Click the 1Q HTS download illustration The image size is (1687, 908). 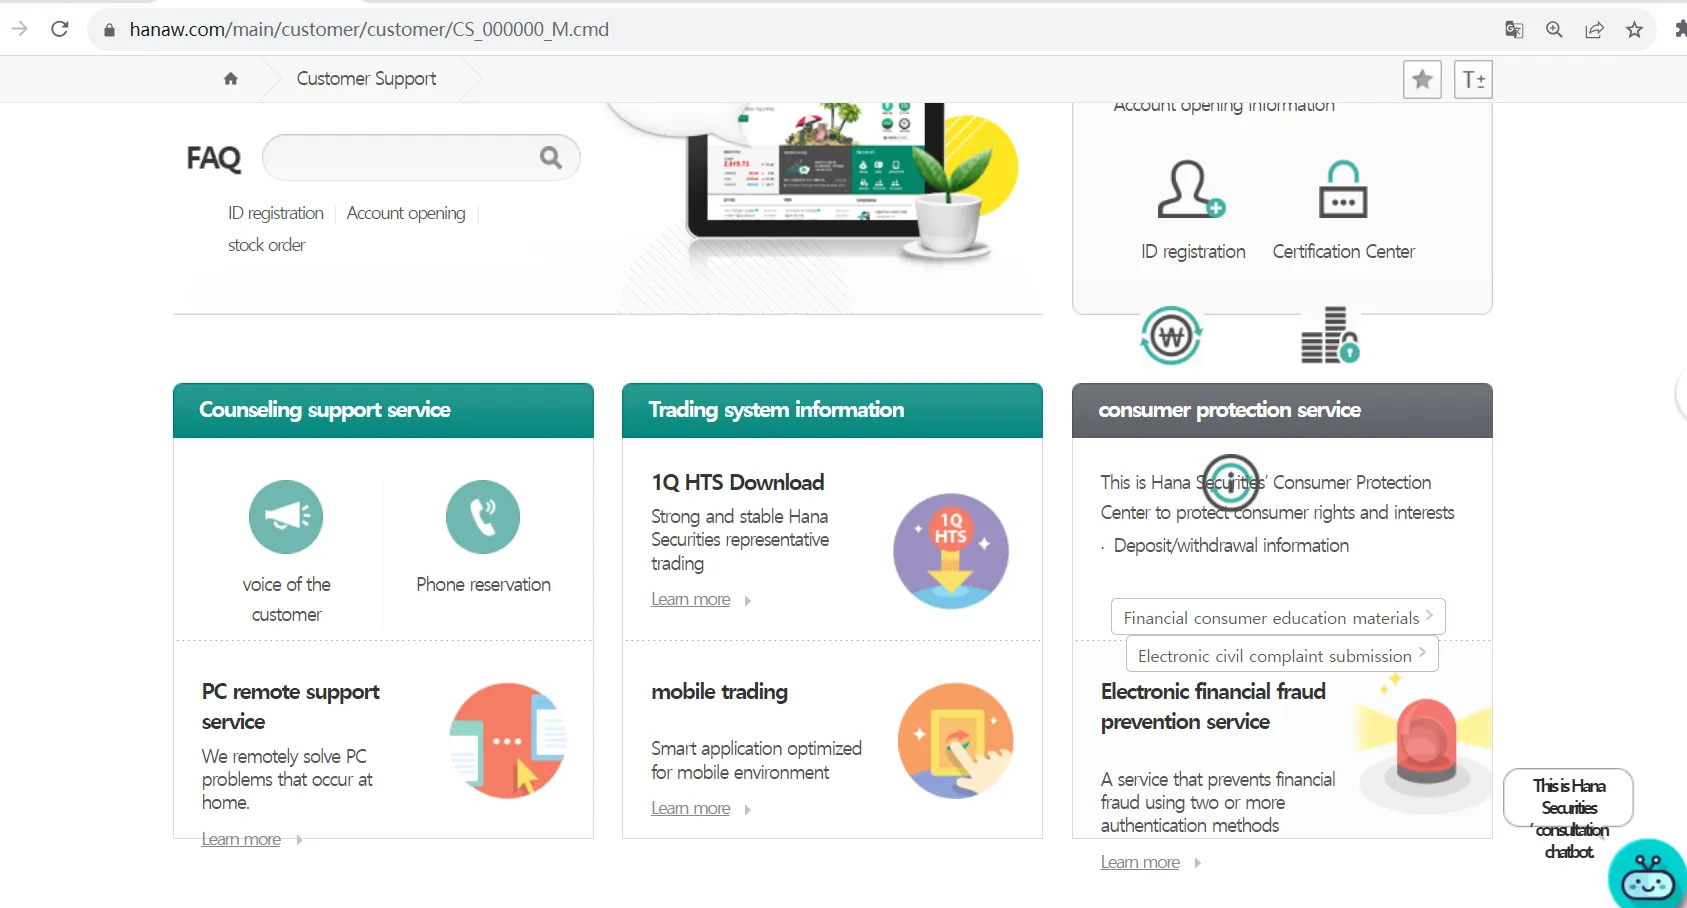pos(951,551)
